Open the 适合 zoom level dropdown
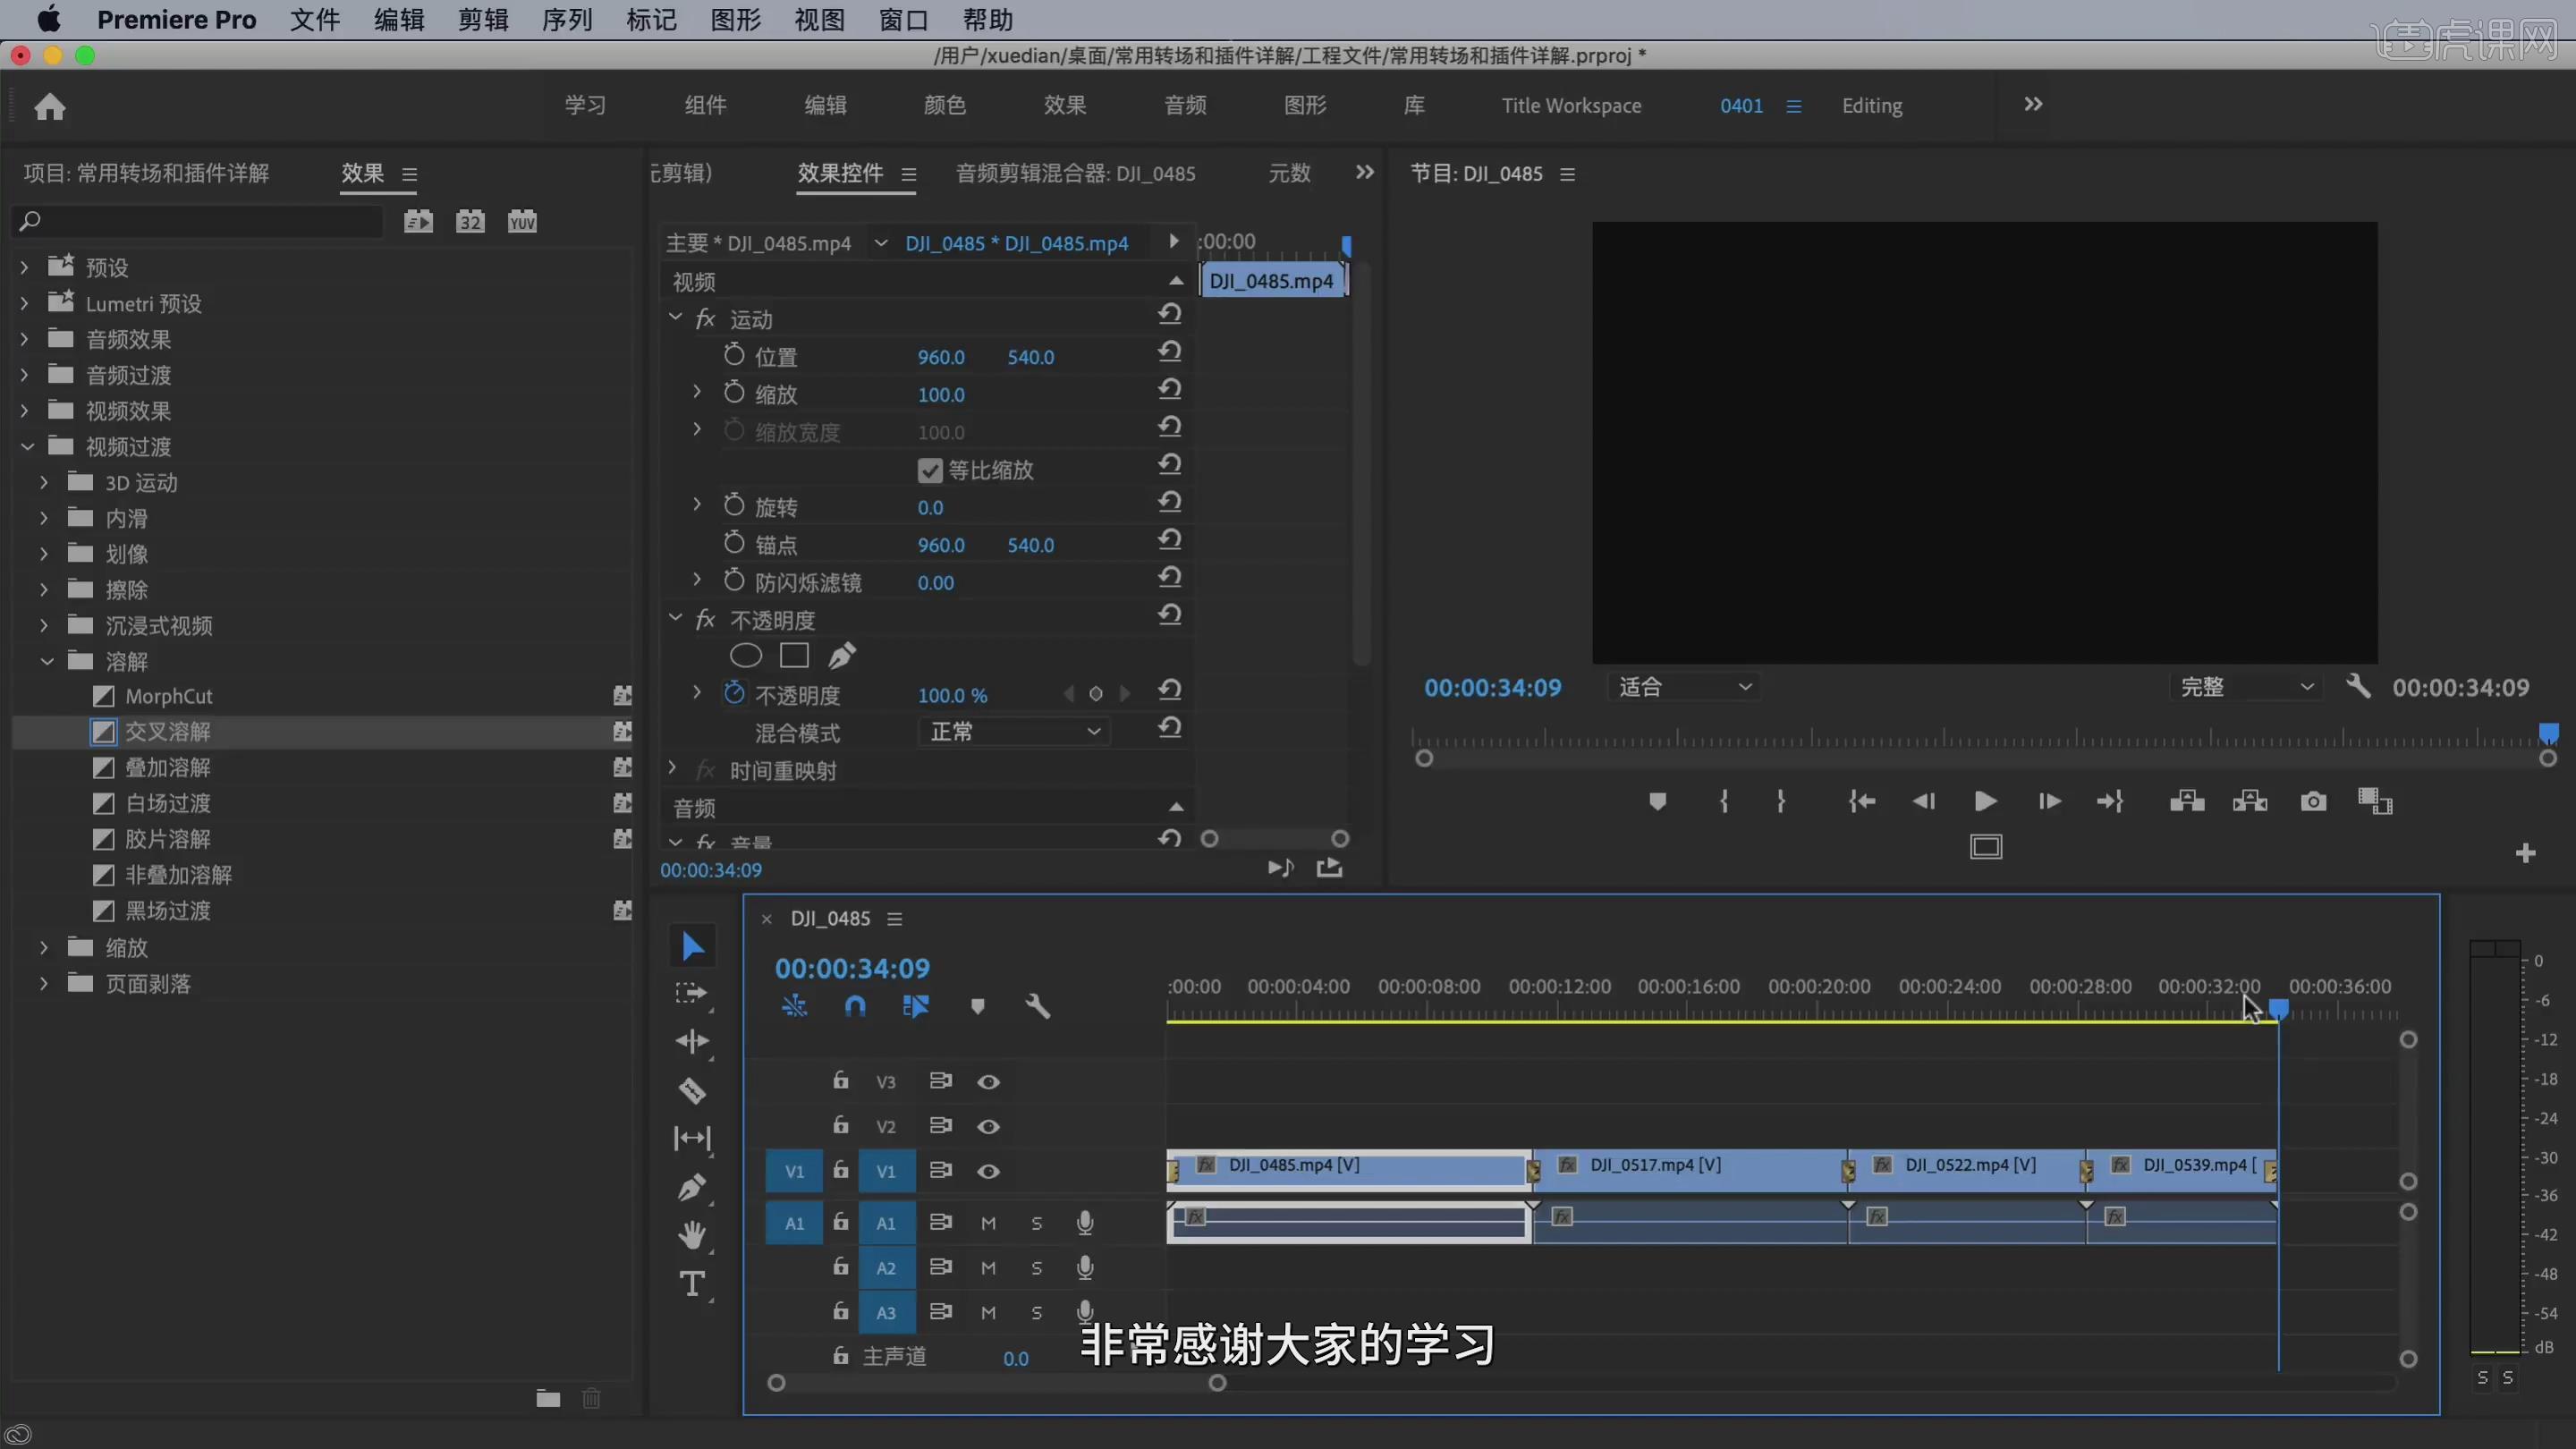The image size is (2576, 1449). click(x=1684, y=687)
